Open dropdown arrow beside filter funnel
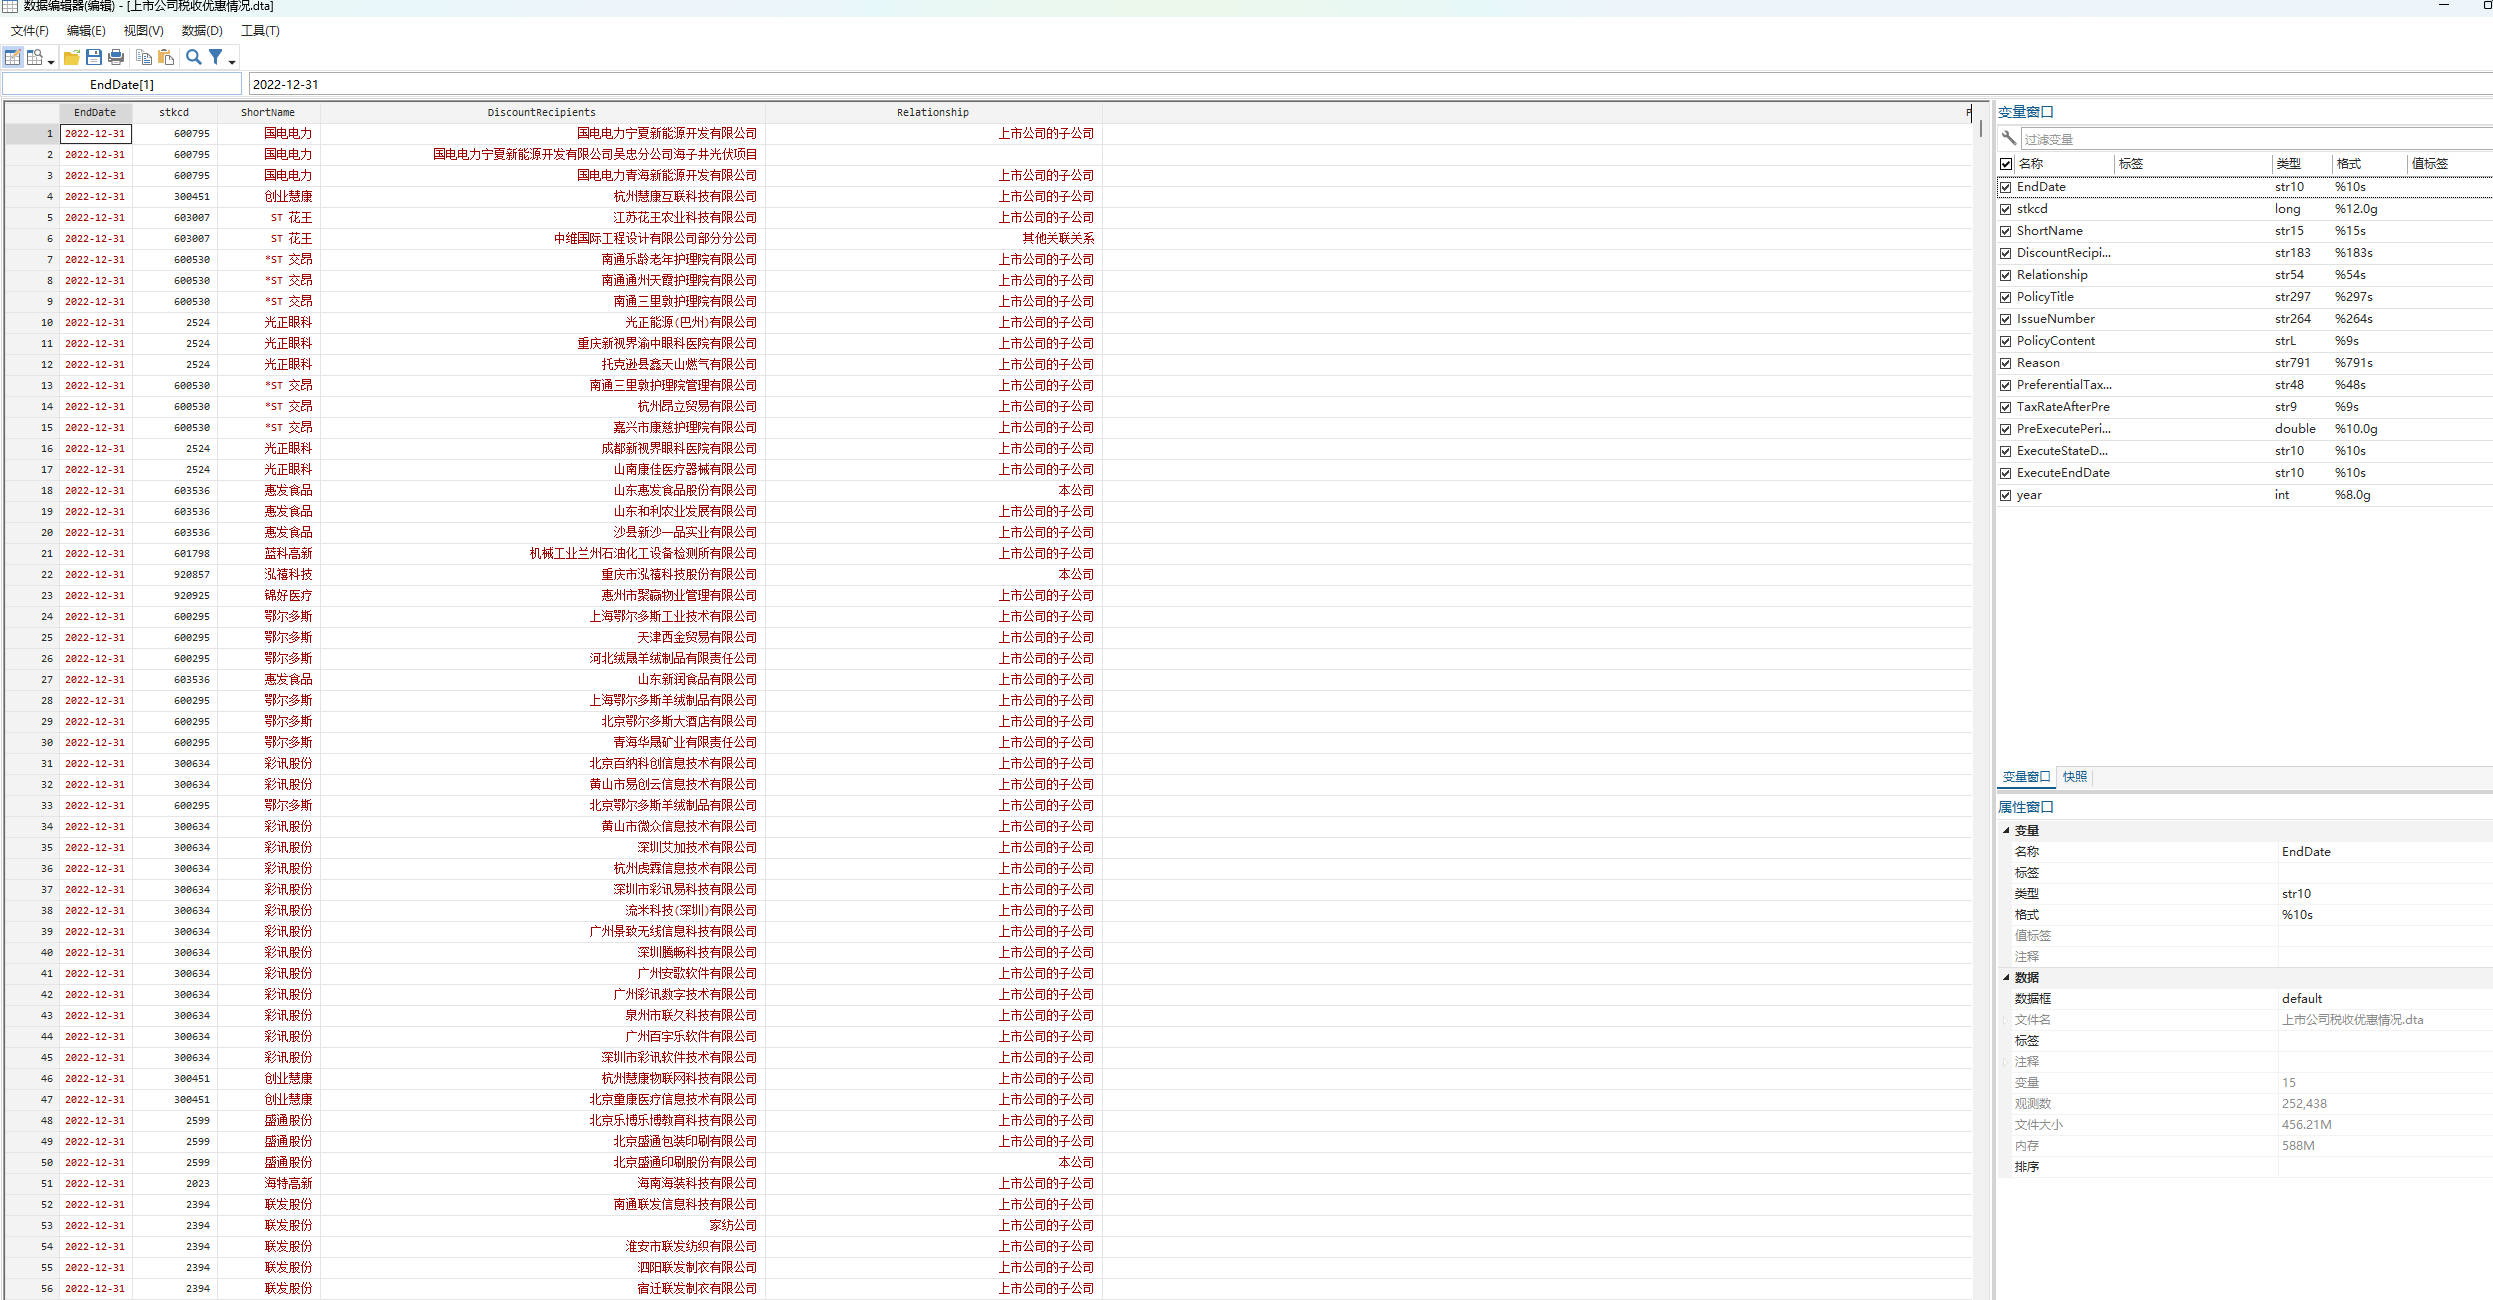 click(x=232, y=62)
